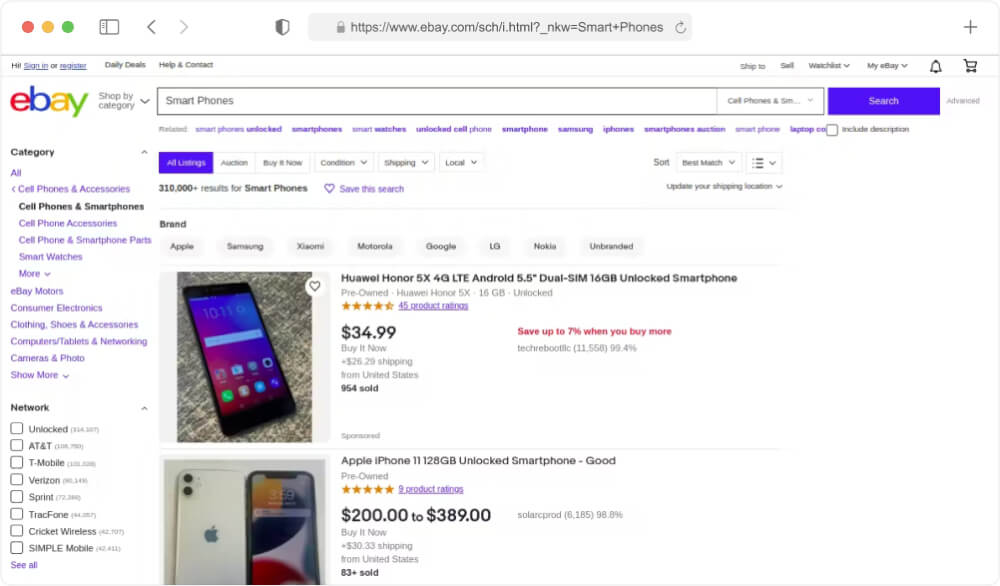The image size is (1000, 586).
Task: Switch to the Auction tab
Action: pyautogui.click(x=232, y=162)
